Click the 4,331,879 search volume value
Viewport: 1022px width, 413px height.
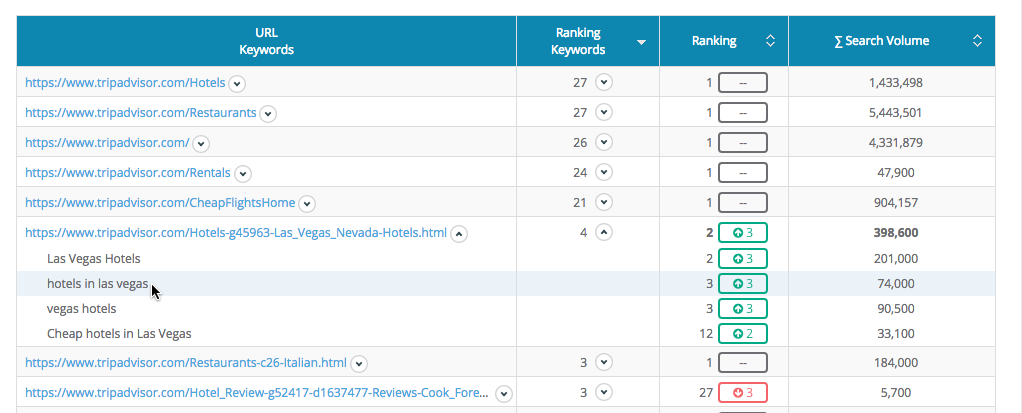pos(896,143)
